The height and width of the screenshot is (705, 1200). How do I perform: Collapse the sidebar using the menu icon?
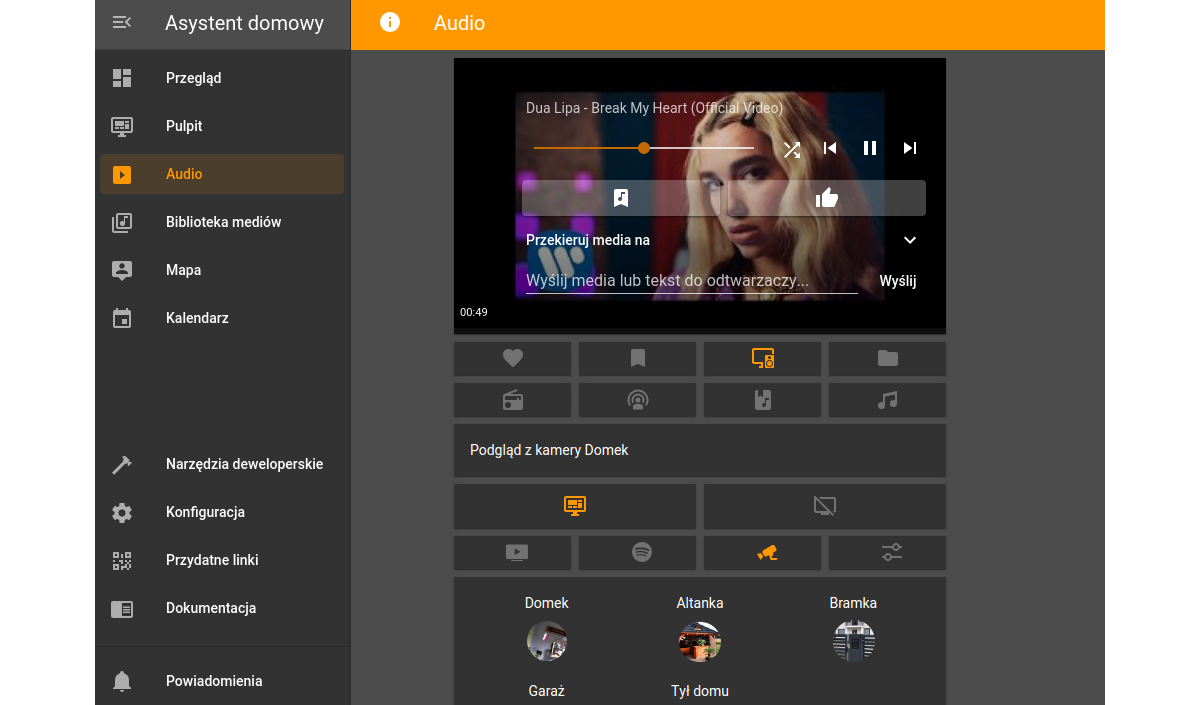coord(122,22)
